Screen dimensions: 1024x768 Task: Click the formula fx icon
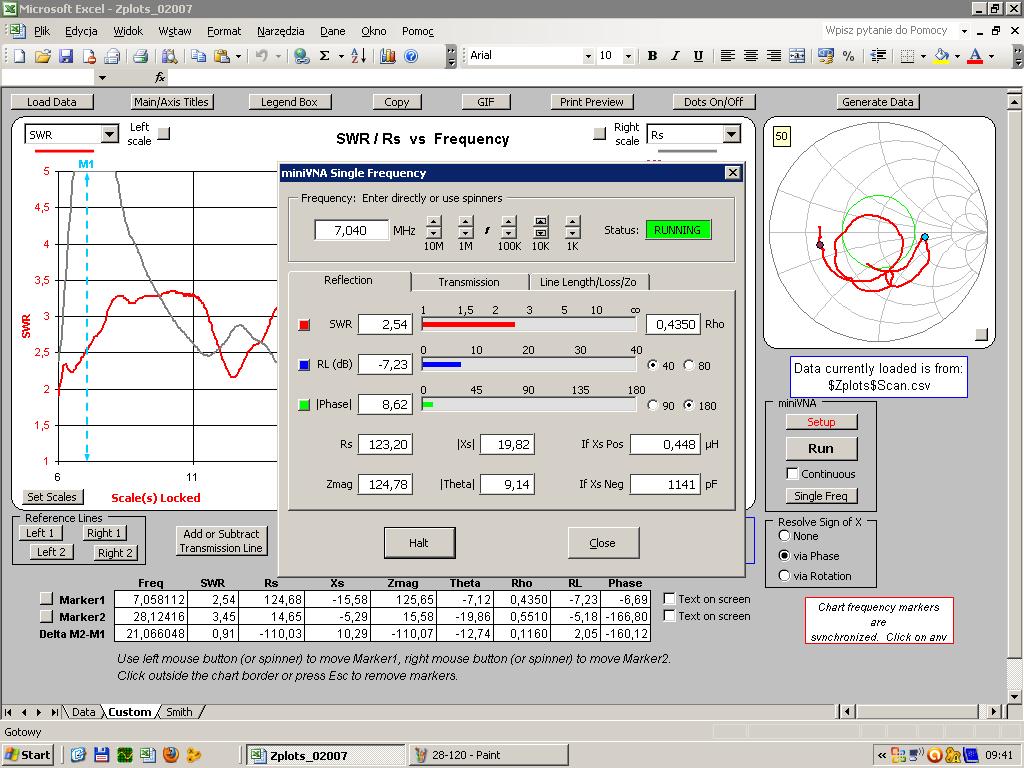click(x=160, y=78)
